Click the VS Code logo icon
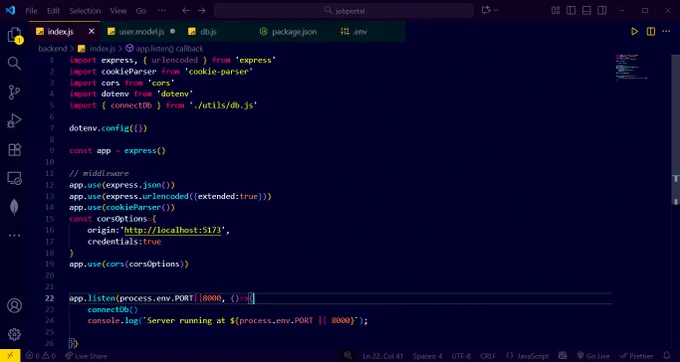This screenshot has height=362, width=680. coord(10,10)
